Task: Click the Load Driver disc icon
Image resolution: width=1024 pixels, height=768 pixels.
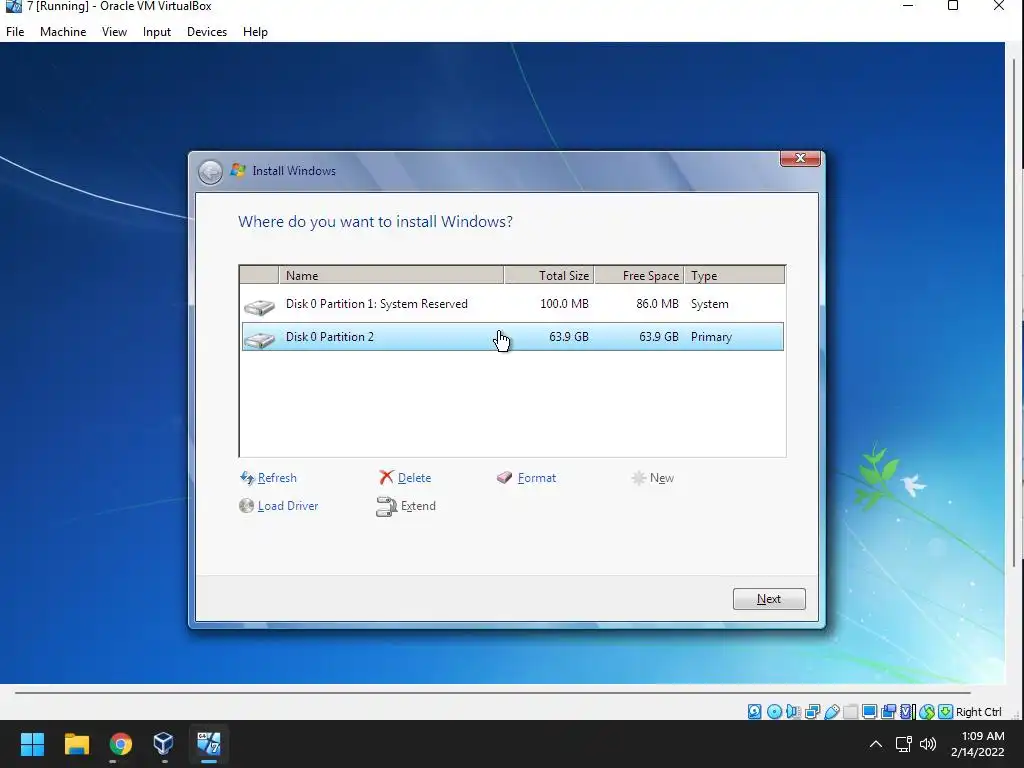Action: click(x=246, y=505)
